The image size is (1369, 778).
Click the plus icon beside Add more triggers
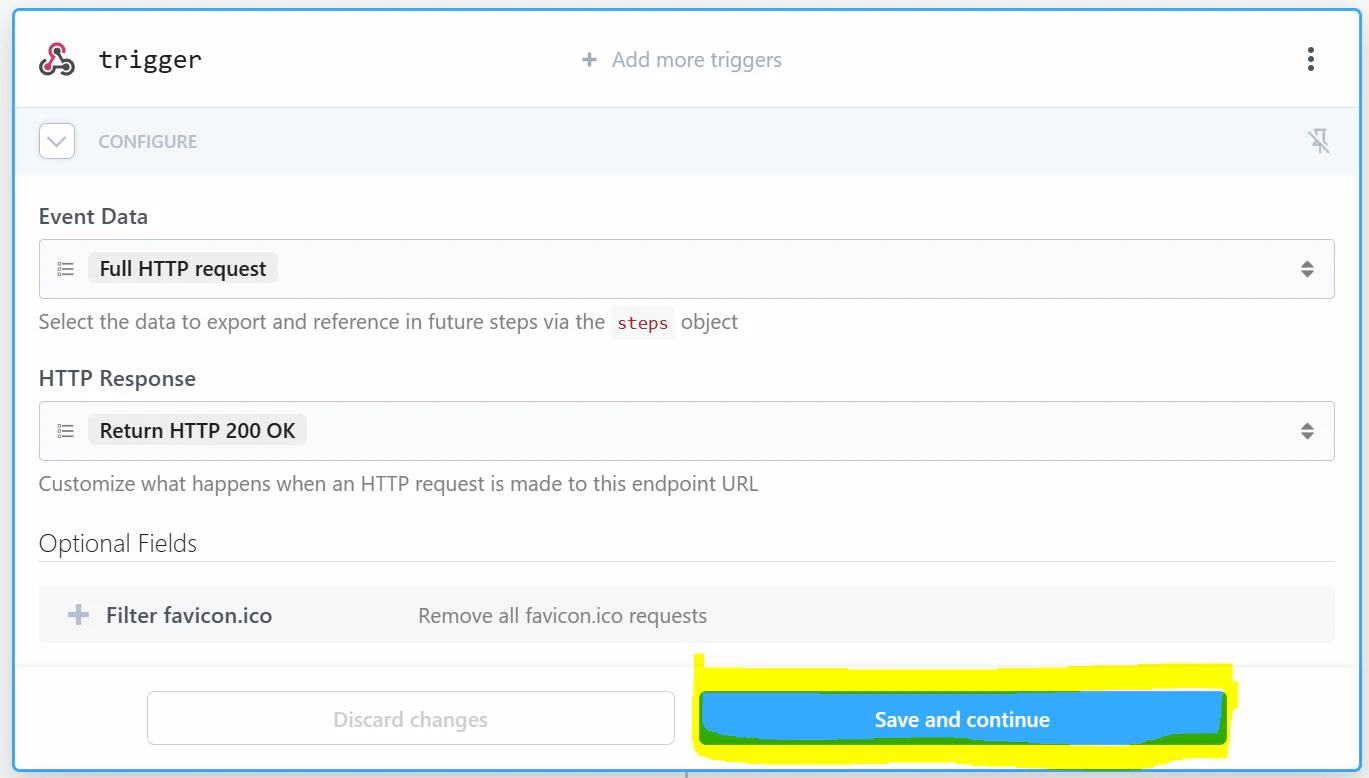tap(589, 60)
